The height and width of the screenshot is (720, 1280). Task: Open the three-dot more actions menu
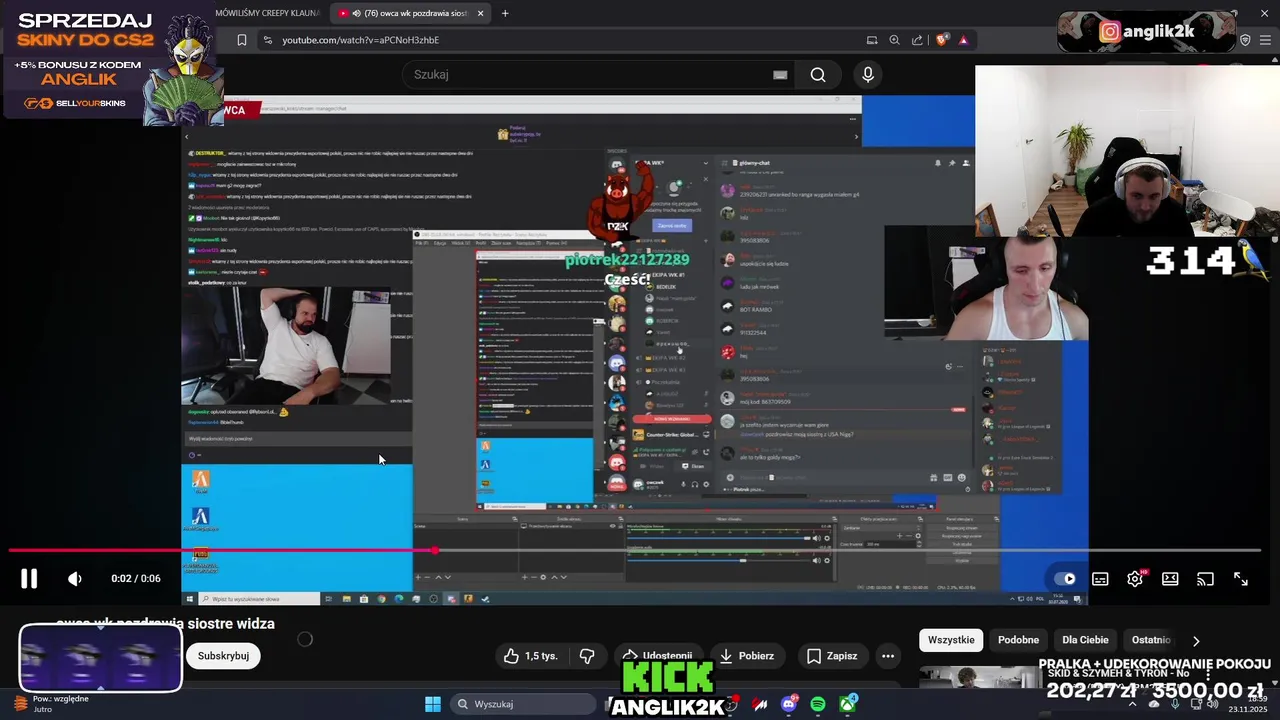(x=888, y=656)
